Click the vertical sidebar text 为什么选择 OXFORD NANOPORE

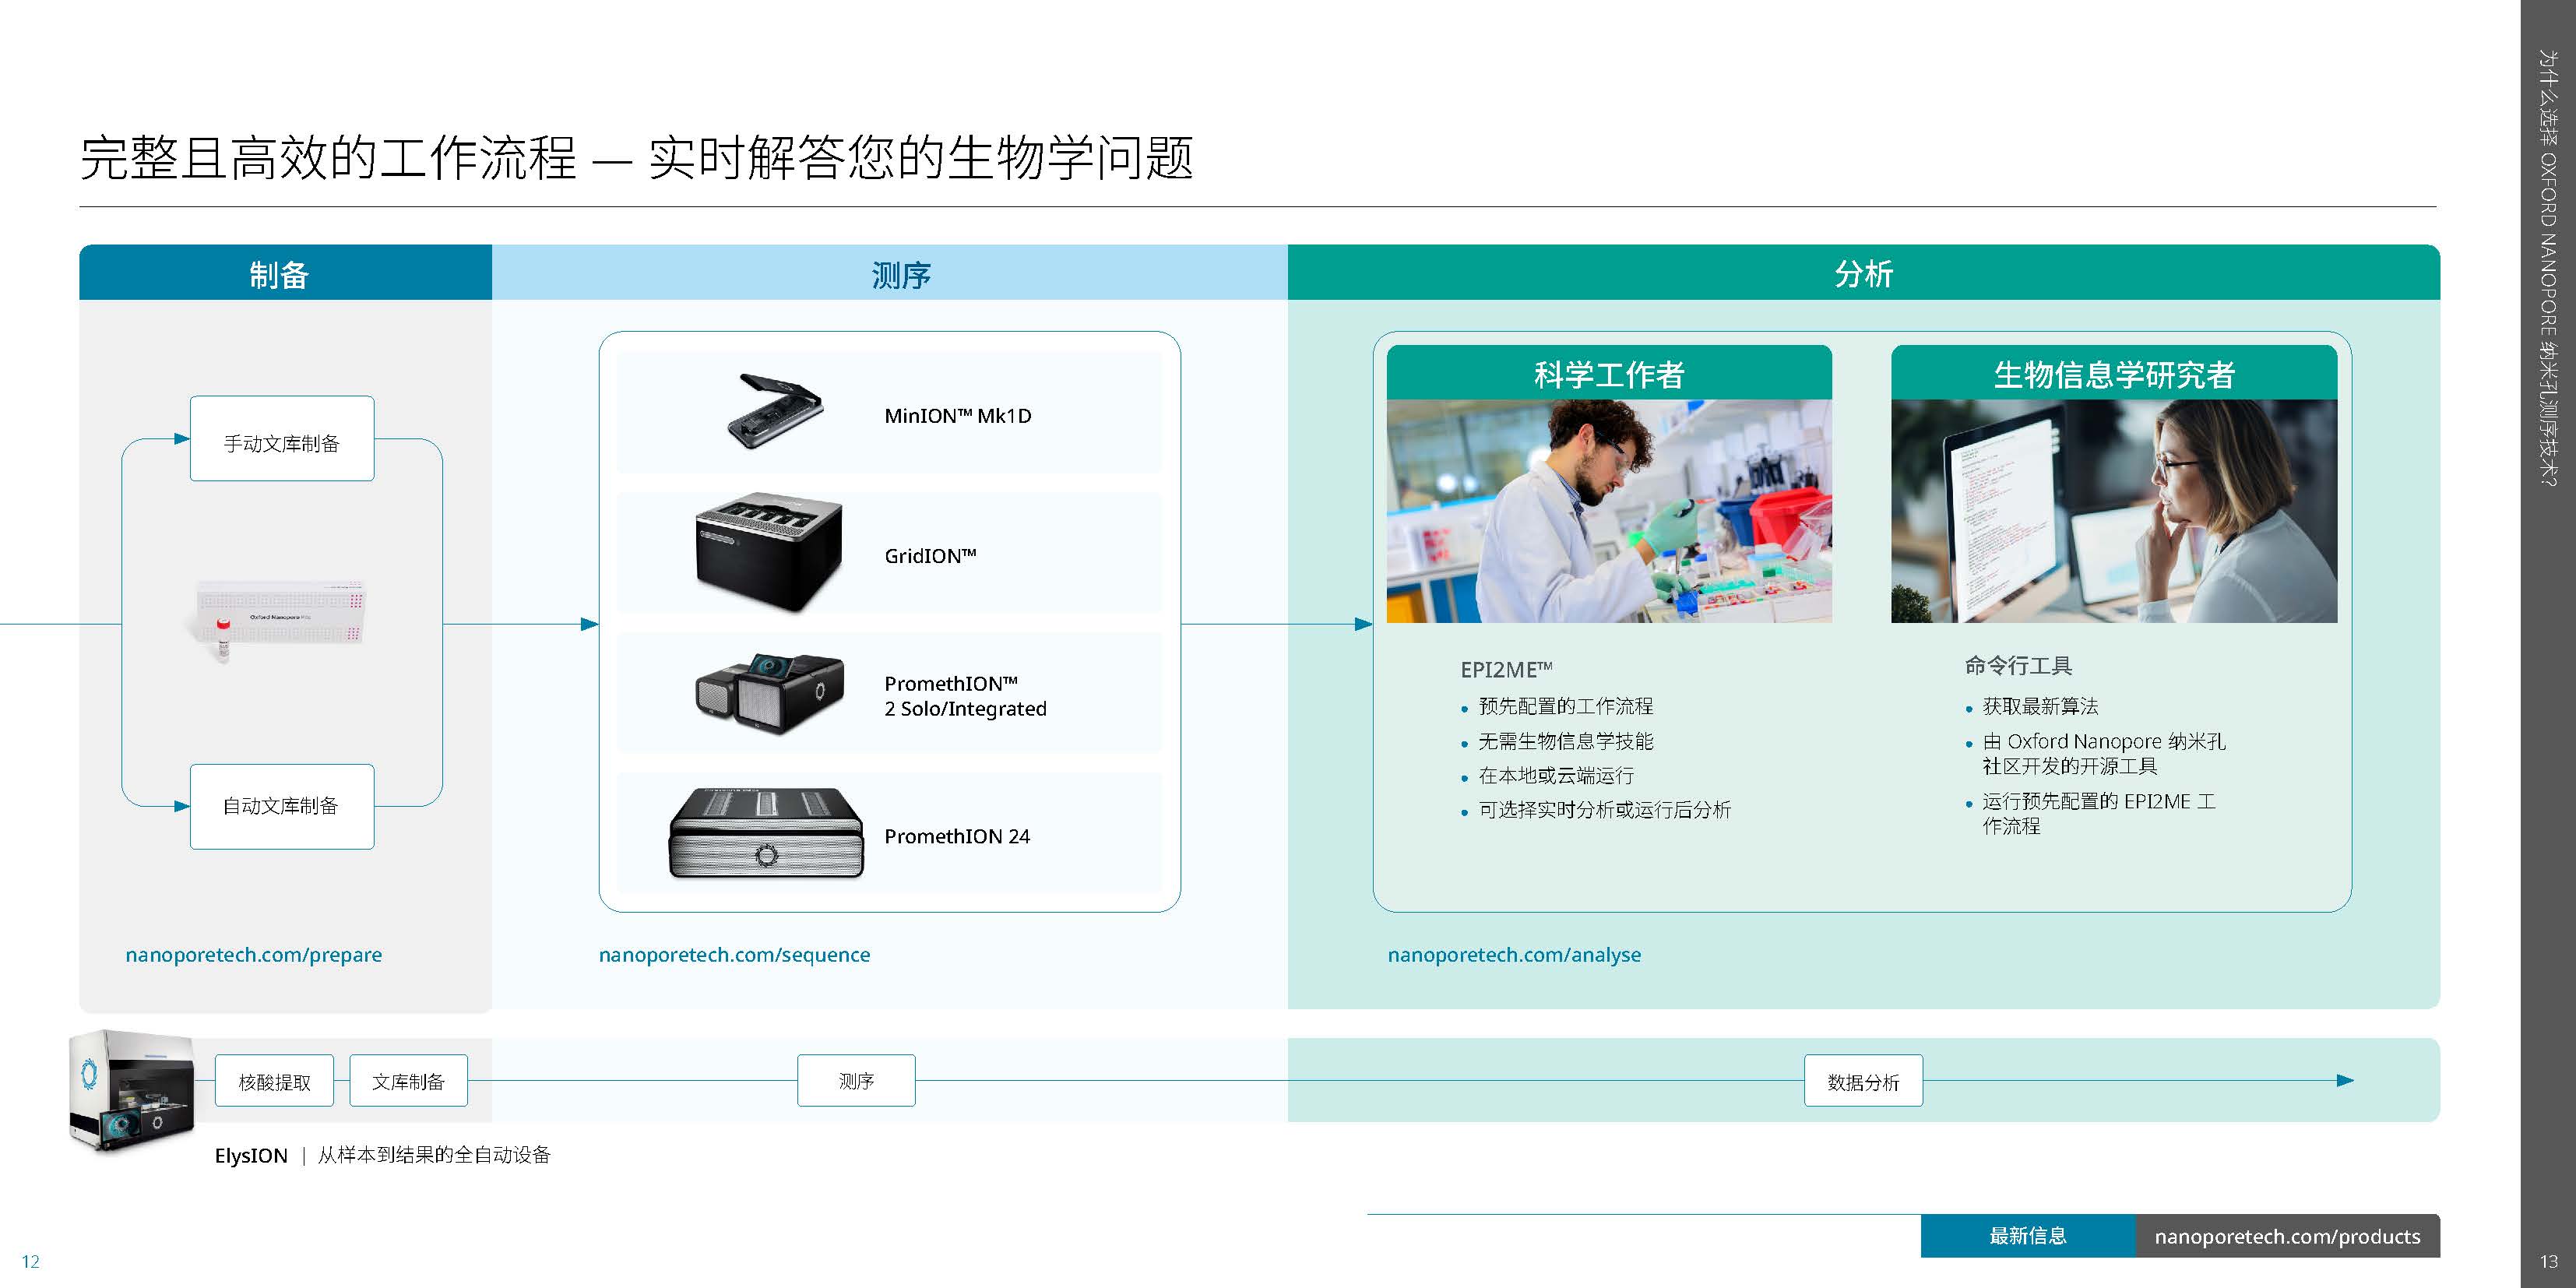click(x=2548, y=267)
